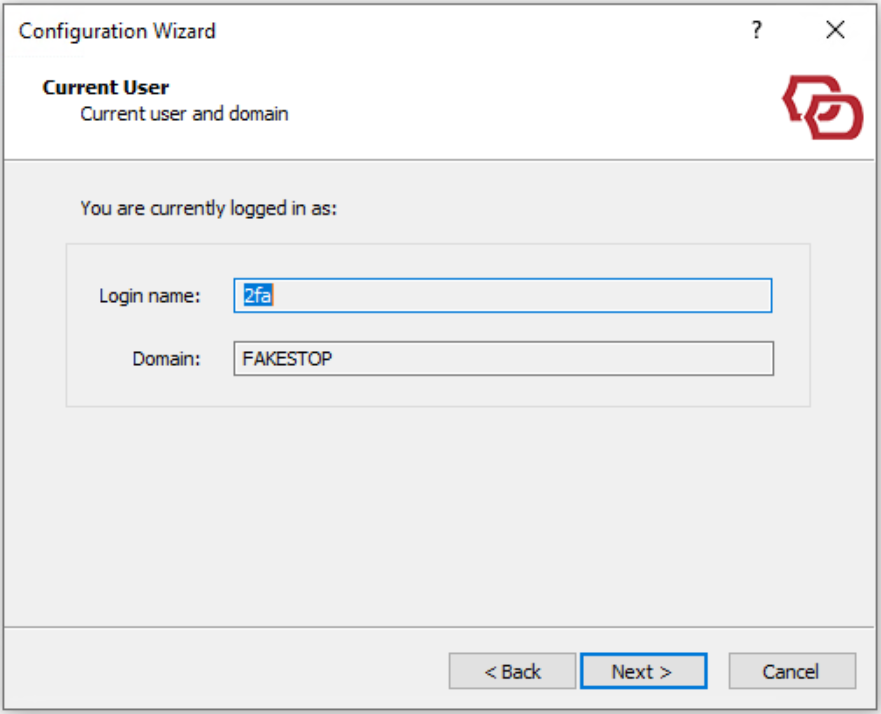Close the Configuration Wizard window
The image size is (881, 714).
coord(836,30)
